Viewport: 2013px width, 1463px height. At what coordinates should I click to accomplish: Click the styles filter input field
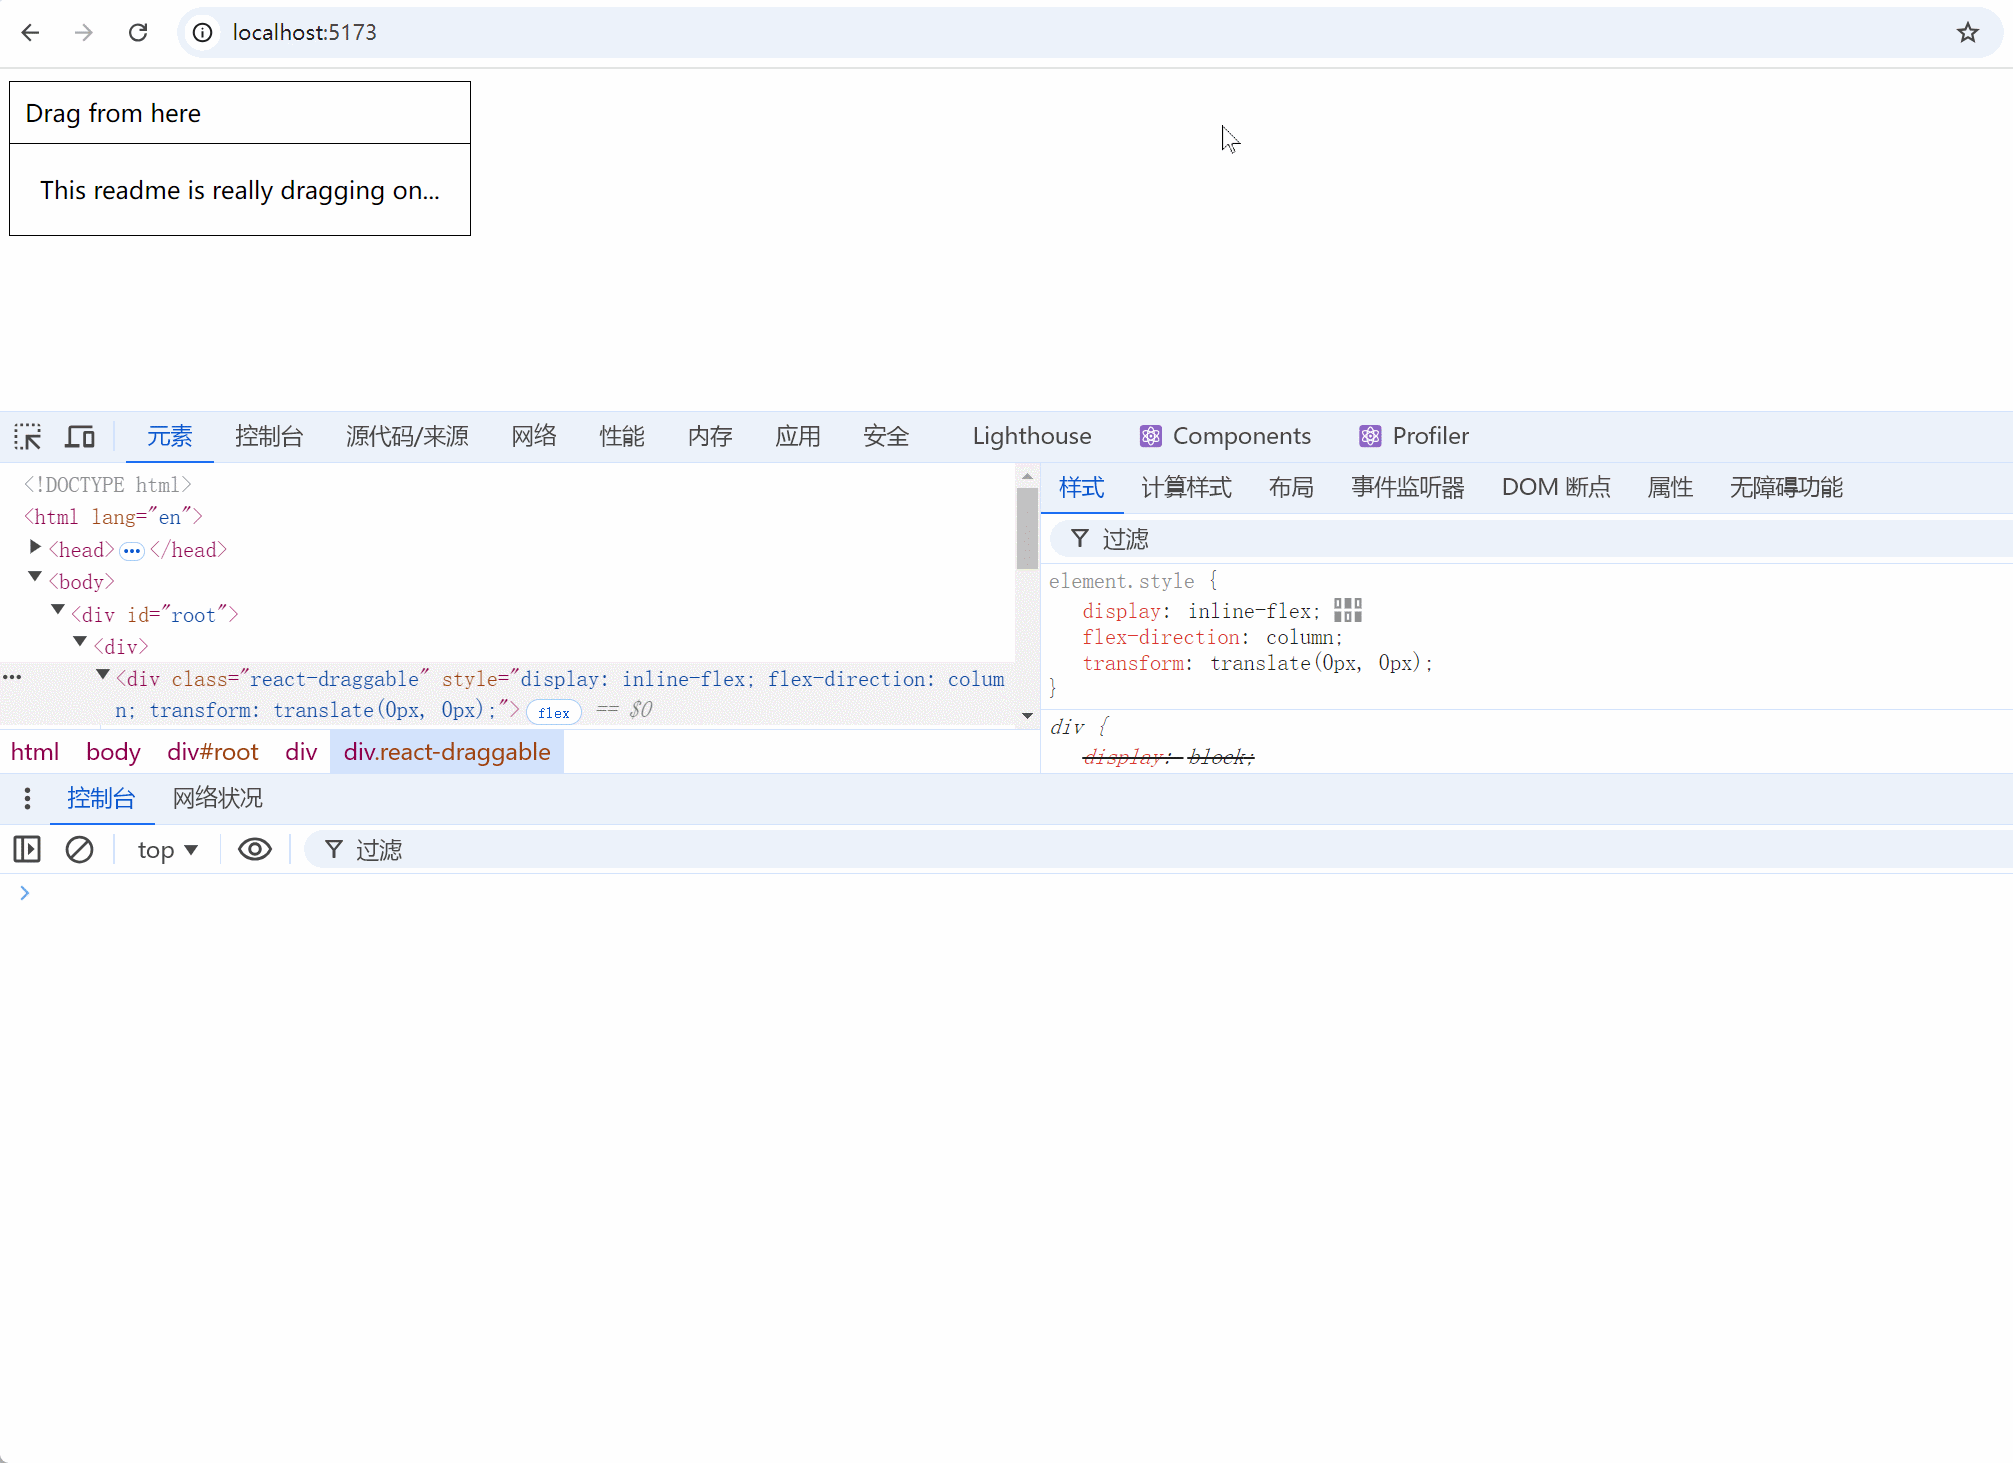point(1550,539)
